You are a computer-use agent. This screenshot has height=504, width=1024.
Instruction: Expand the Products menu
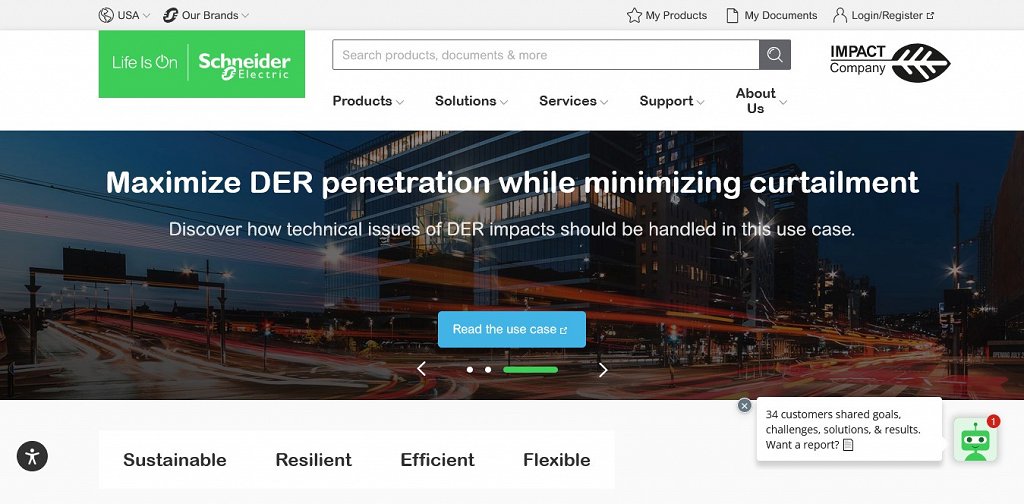(368, 101)
